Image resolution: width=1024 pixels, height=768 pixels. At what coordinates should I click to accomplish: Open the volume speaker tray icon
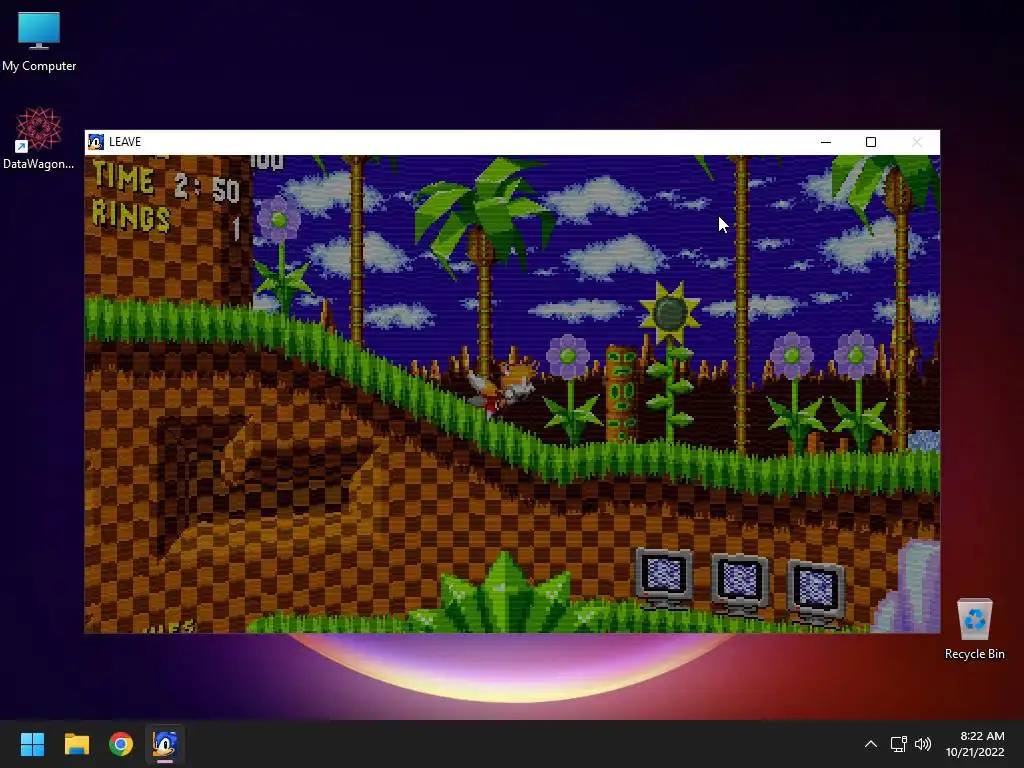[x=923, y=744]
